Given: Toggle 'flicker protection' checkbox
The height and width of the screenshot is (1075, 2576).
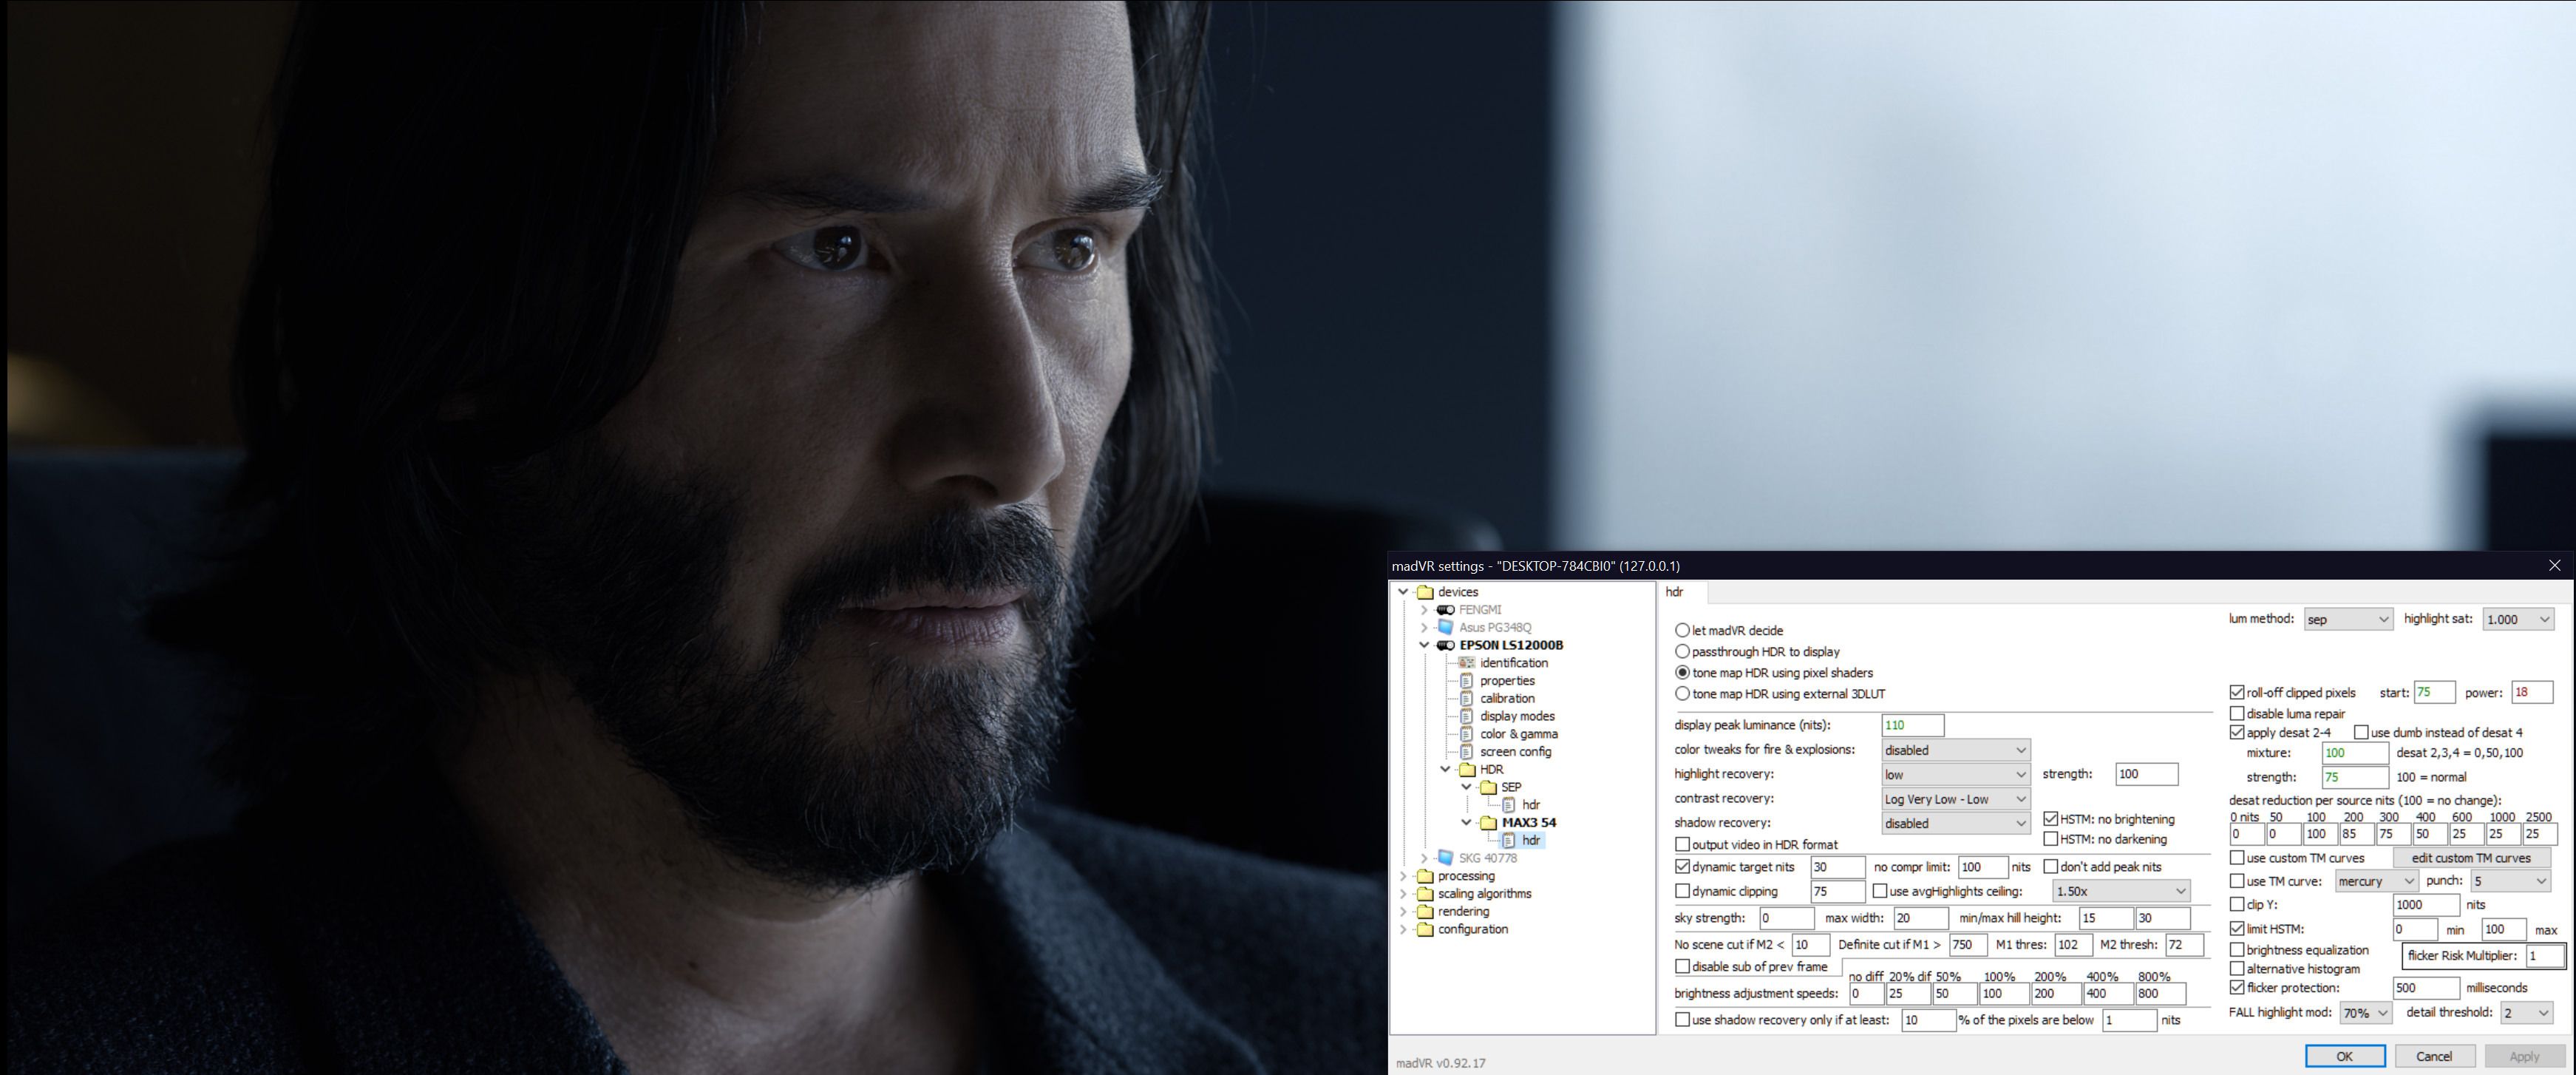Looking at the screenshot, I should [x=2238, y=987].
